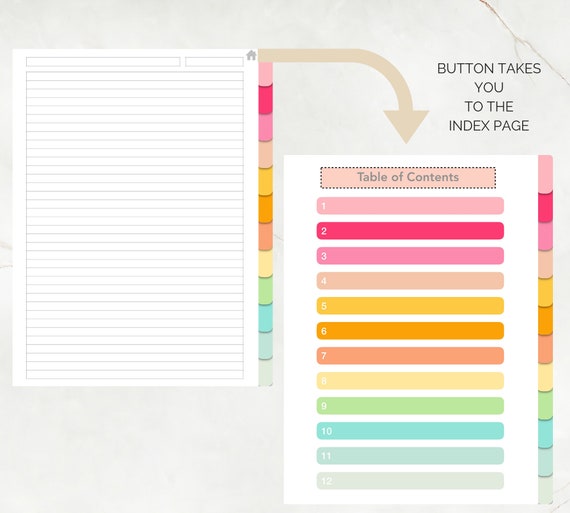The height and width of the screenshot is (513, 570).
Task: Open section 1 in the Table of Contents
Action: pos(410,206)
